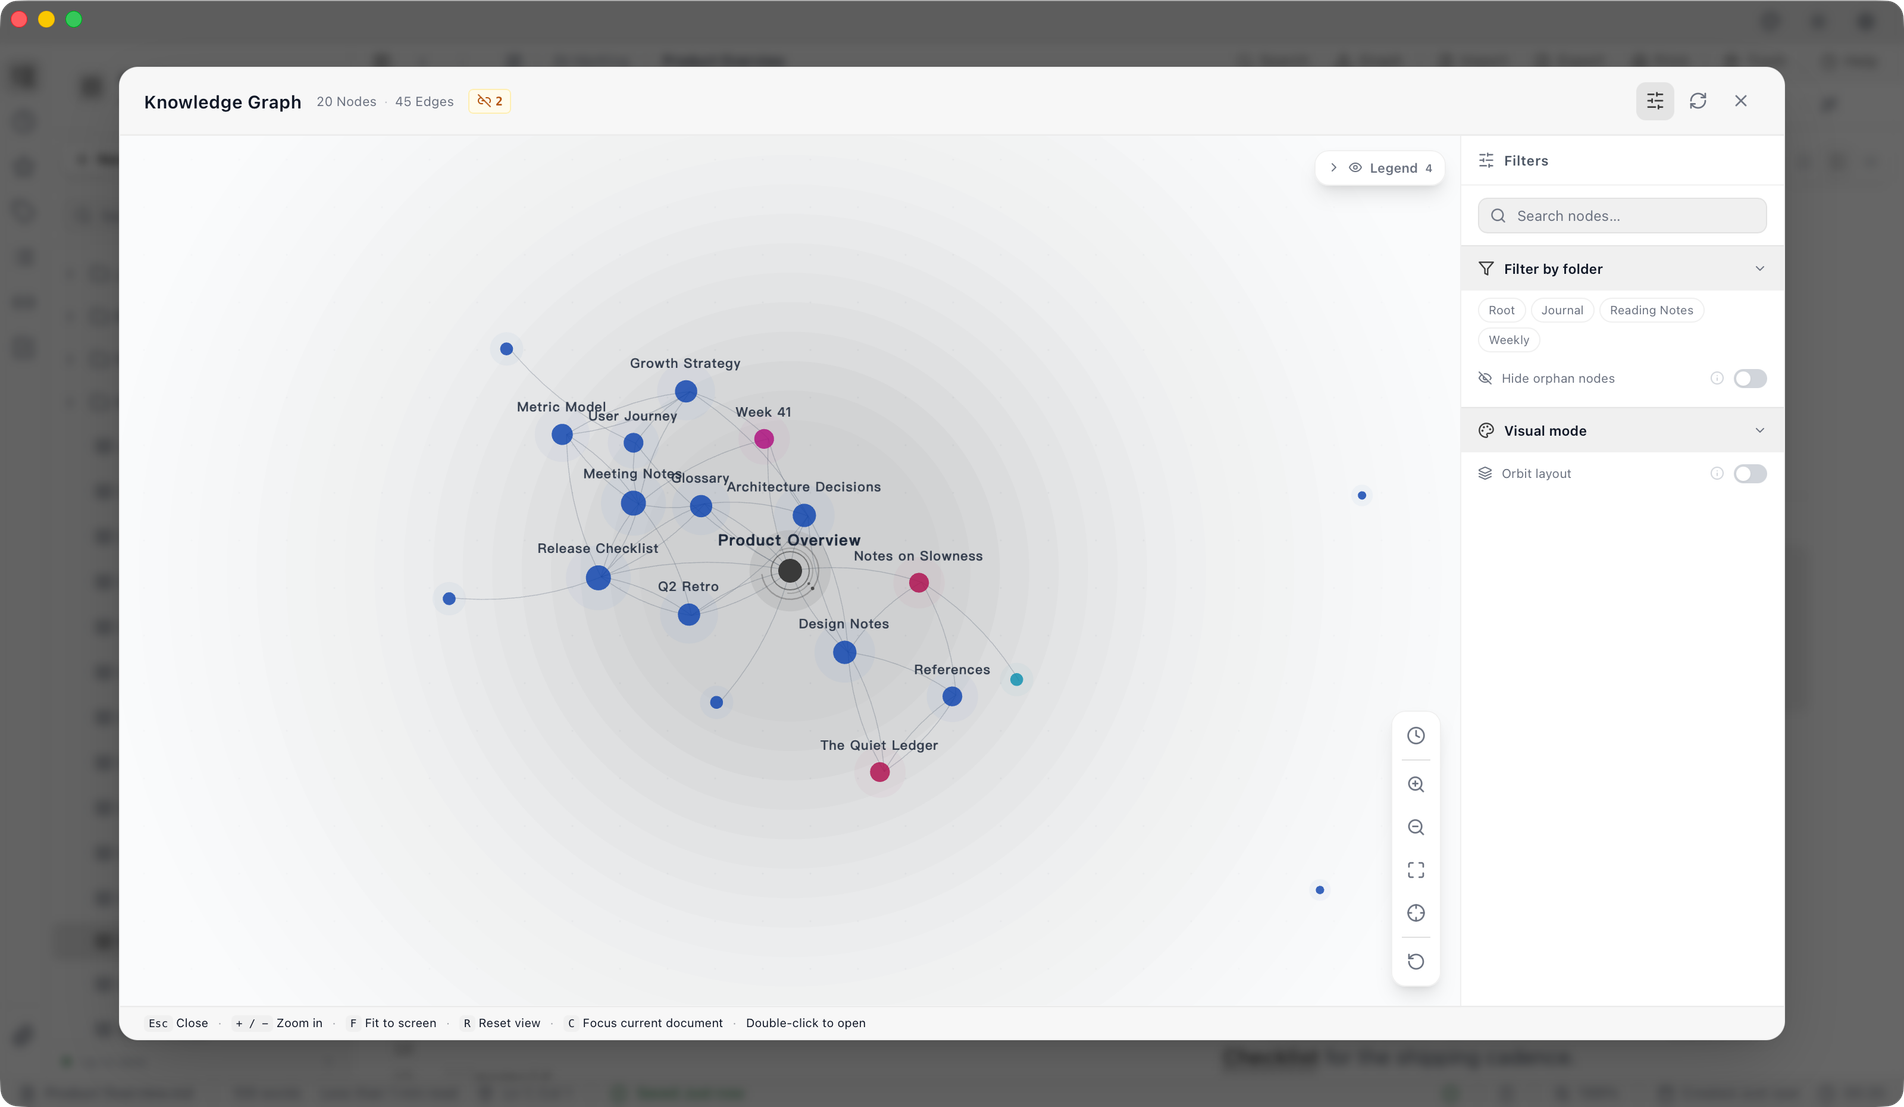
Task: Toggle the filters panel icon in the header
Action: pos(1655,101)
